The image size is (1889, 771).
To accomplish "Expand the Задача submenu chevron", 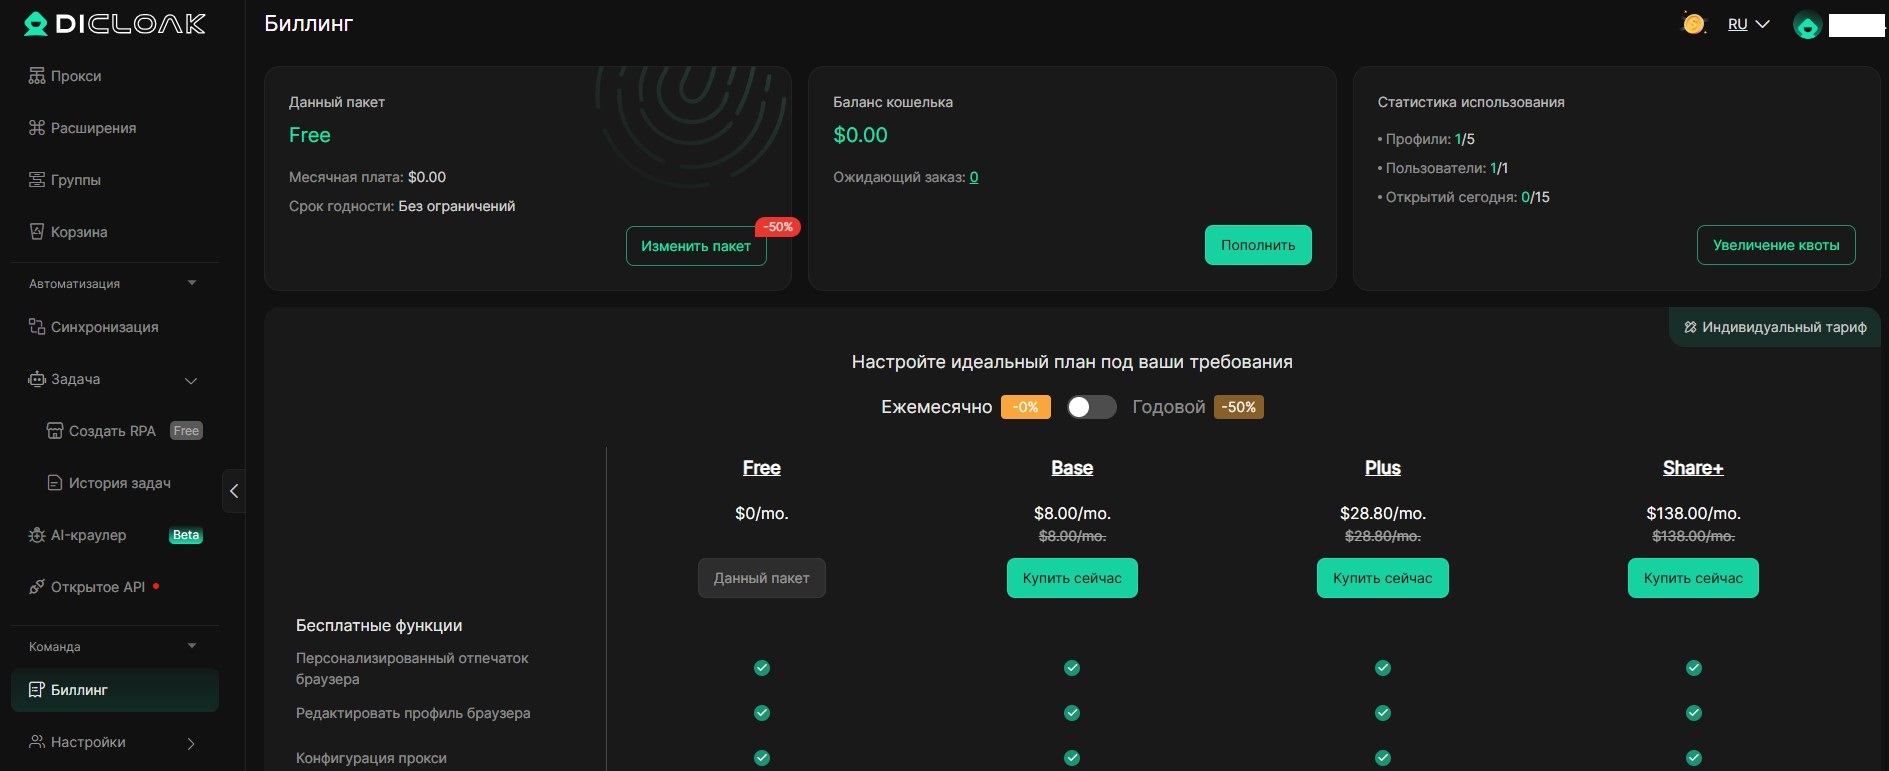I will 191,380.
